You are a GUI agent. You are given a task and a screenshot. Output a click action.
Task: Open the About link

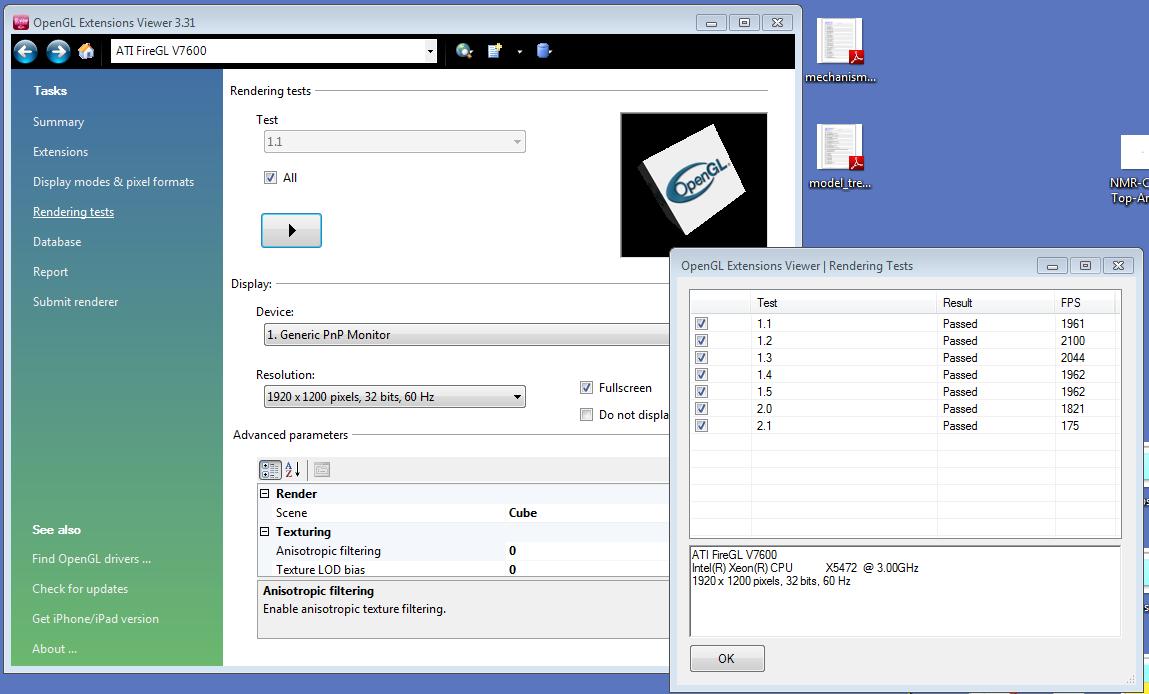[54, 649]
